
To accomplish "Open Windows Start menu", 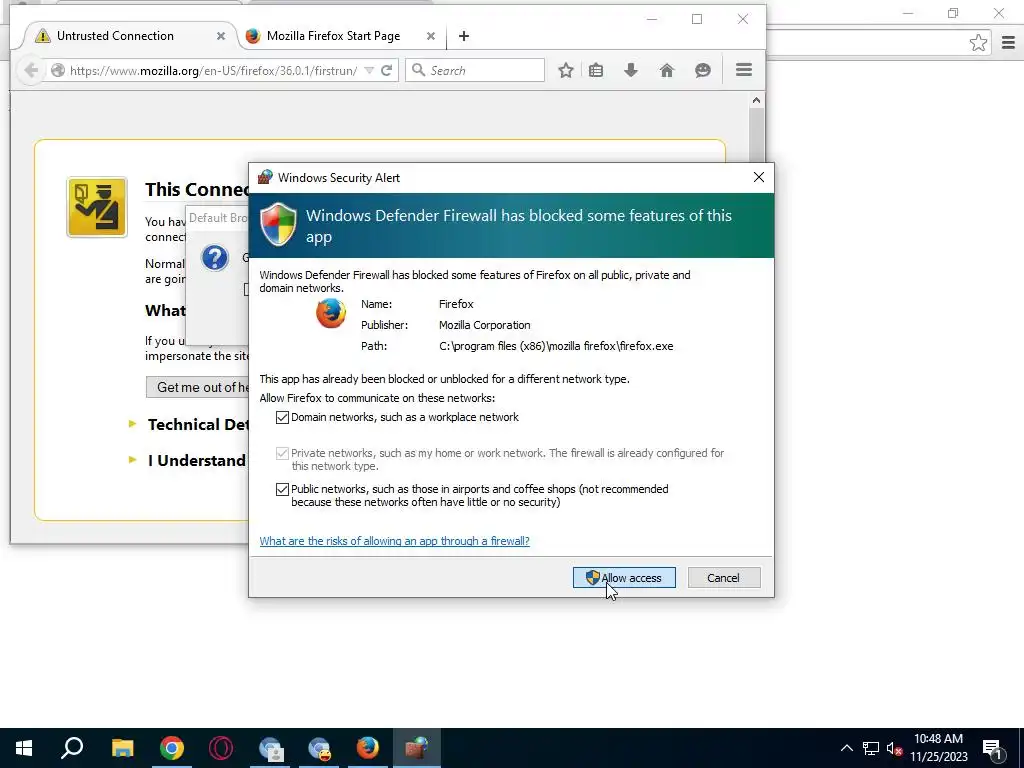I will click(x=24, y=748).
